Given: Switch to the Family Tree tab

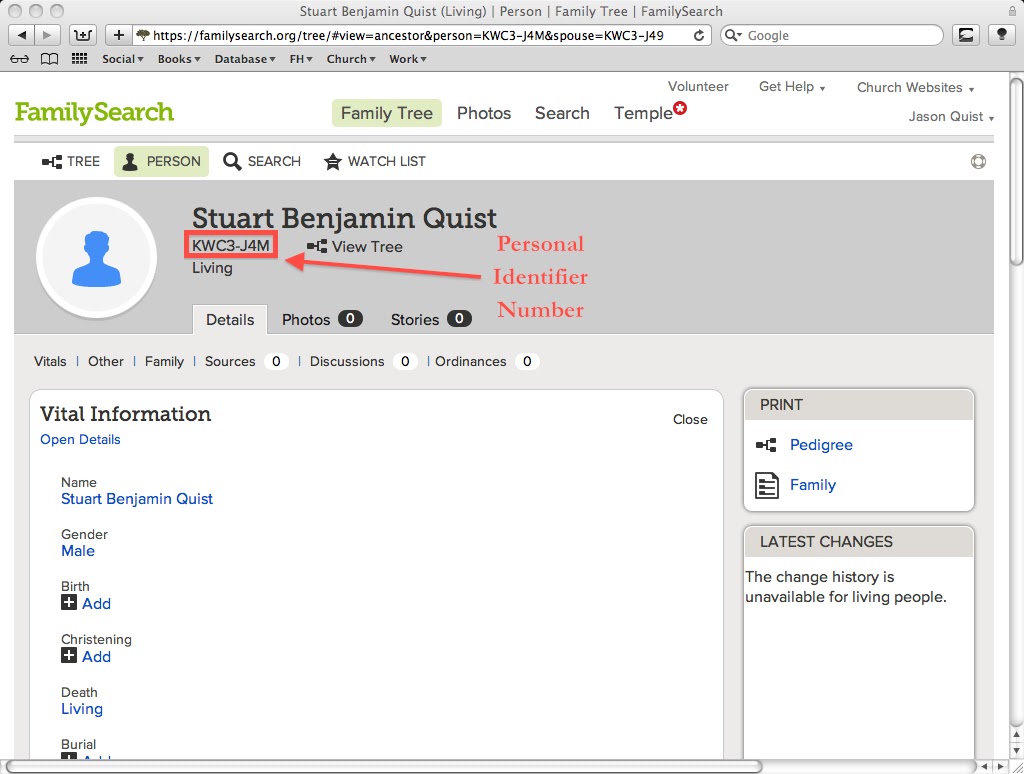Looking at the screenshot, I should click(x=387, y=113).
